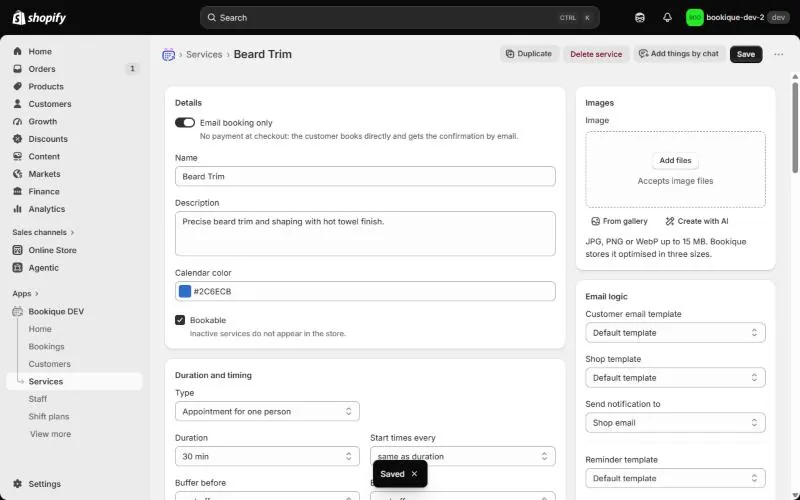Open the Start times every dropdown
Screen dimensions: 800x500
(463, 456)
